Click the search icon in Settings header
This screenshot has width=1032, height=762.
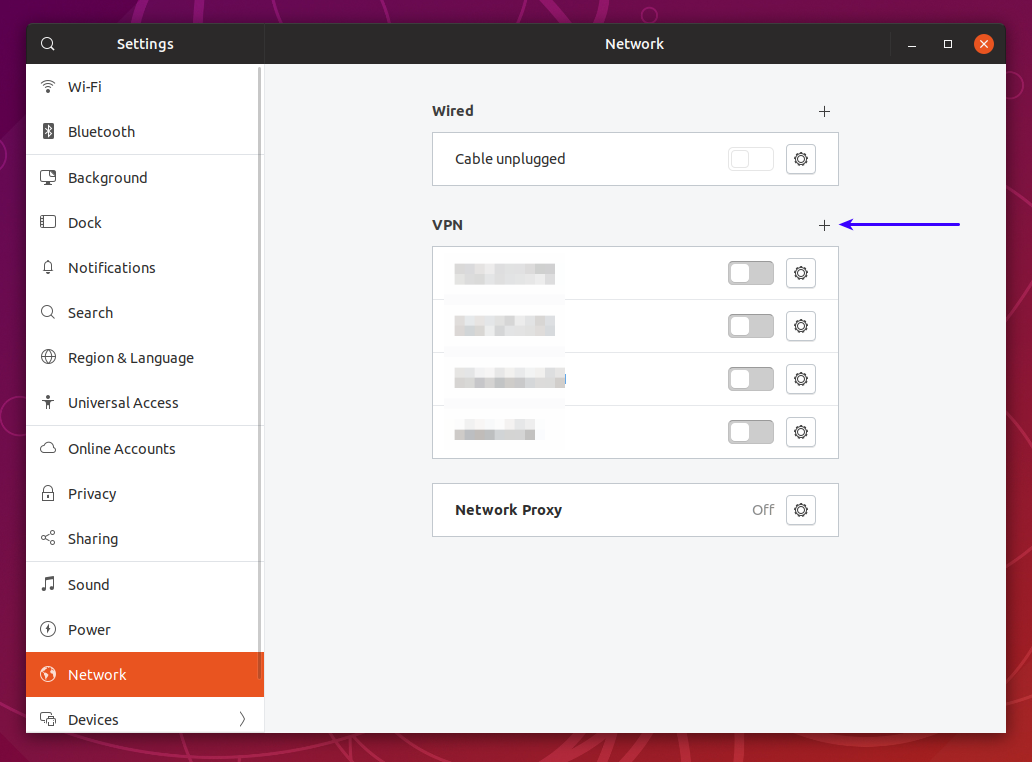click(x=47, y=44)
